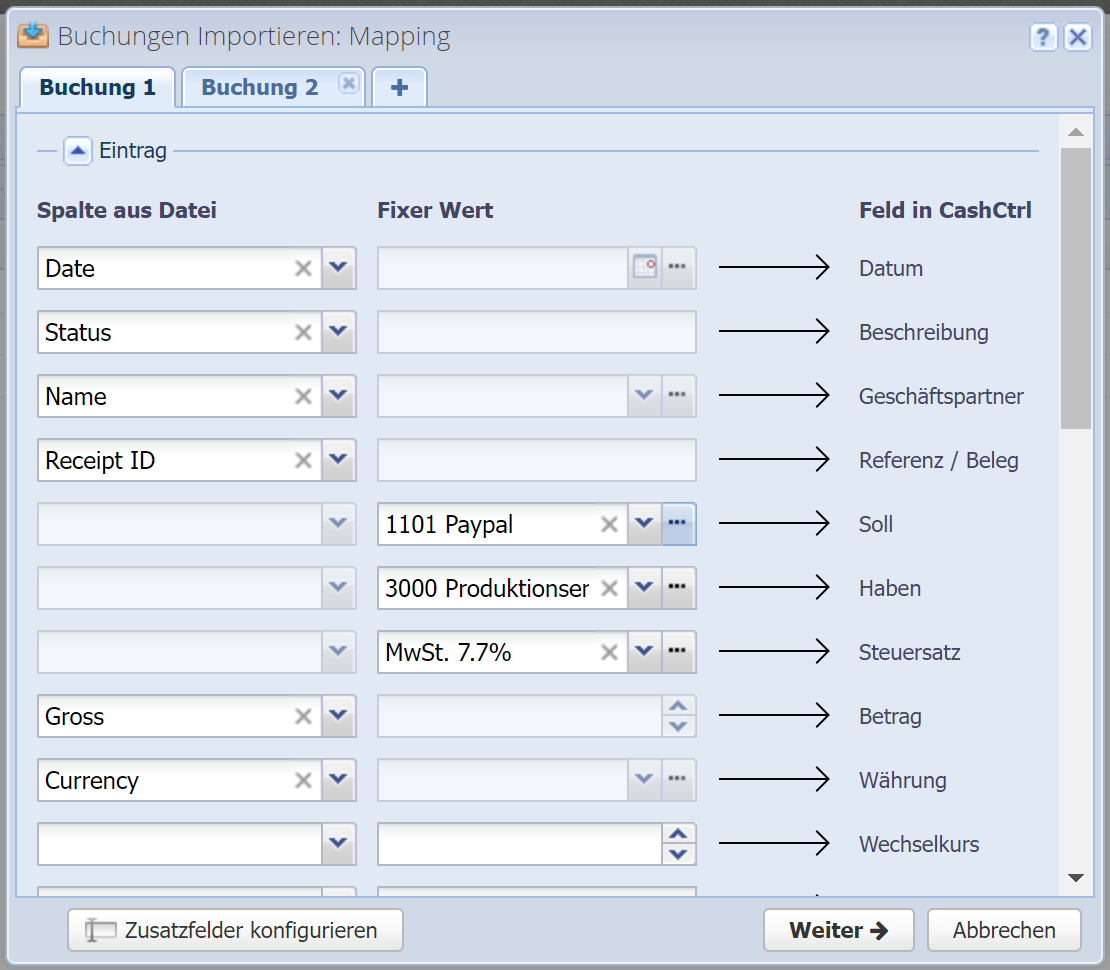Viewport: 1110px width, 970px height.
Task: Open the Status column dropdown
Action: tap(338, 332)
